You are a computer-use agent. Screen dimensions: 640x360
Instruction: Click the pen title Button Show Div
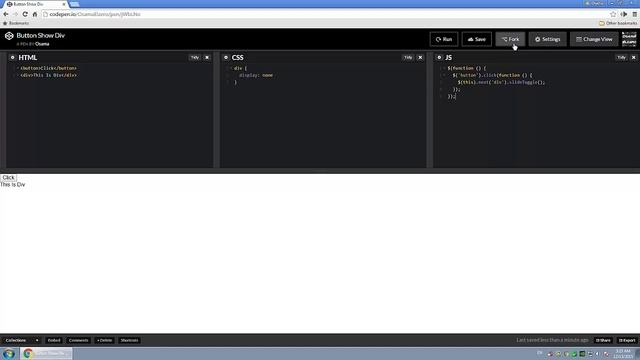point(40,36)
